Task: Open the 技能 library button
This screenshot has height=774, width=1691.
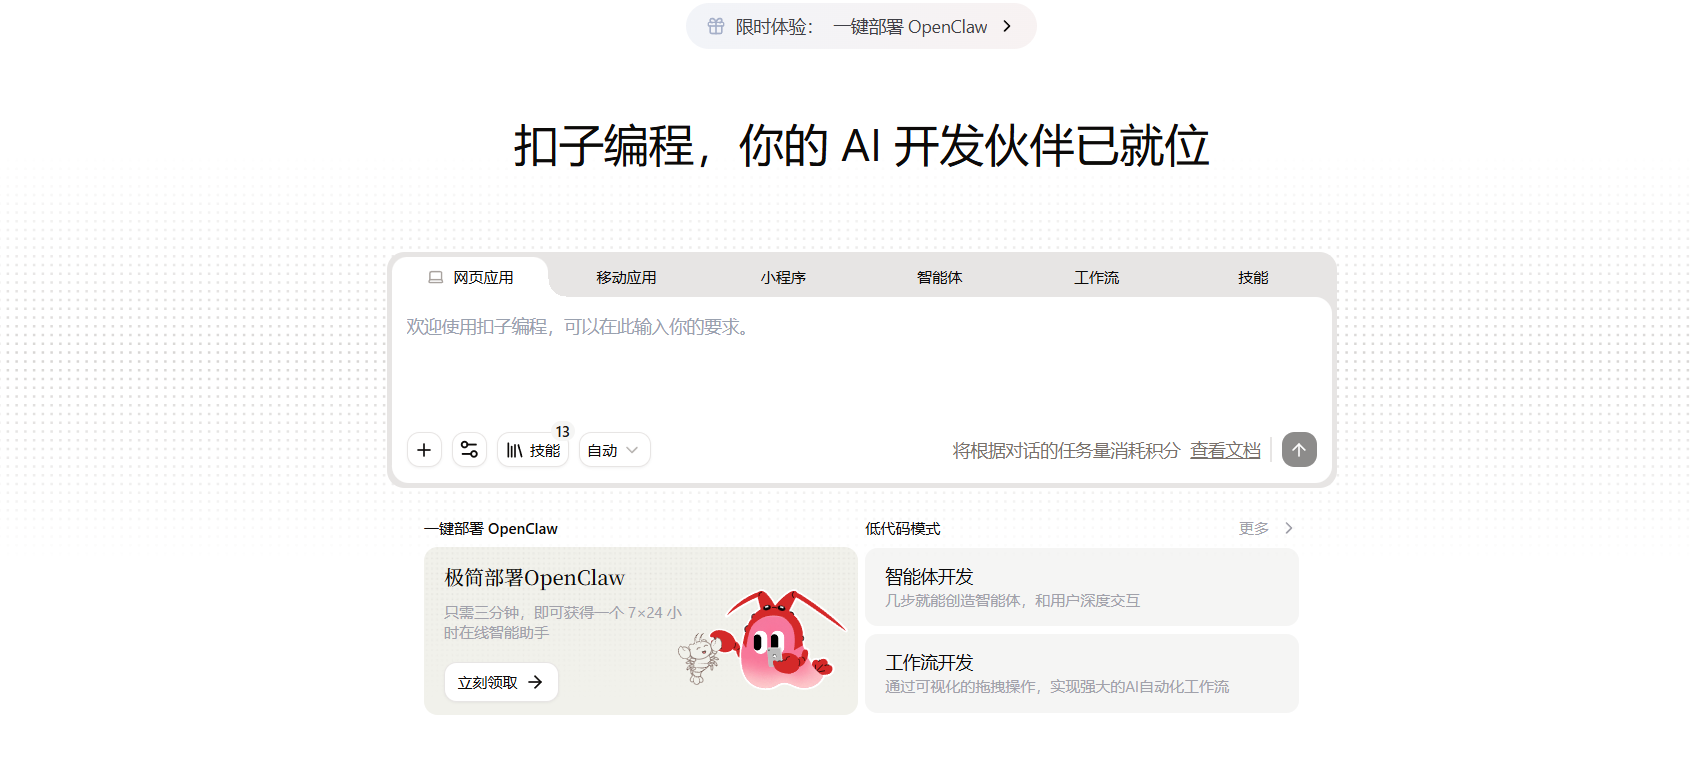Action: pyautogui.click(x=533, y=450)
